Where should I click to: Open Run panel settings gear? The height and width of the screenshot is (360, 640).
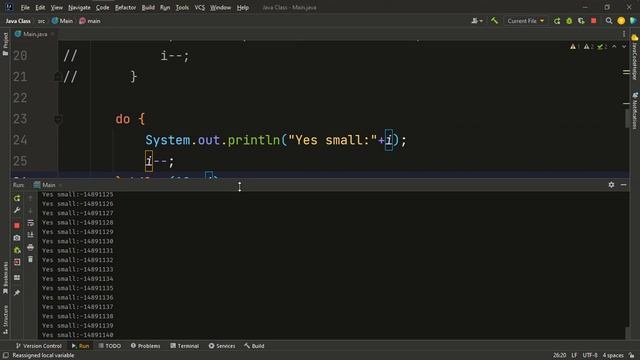(x=611, y=185)
